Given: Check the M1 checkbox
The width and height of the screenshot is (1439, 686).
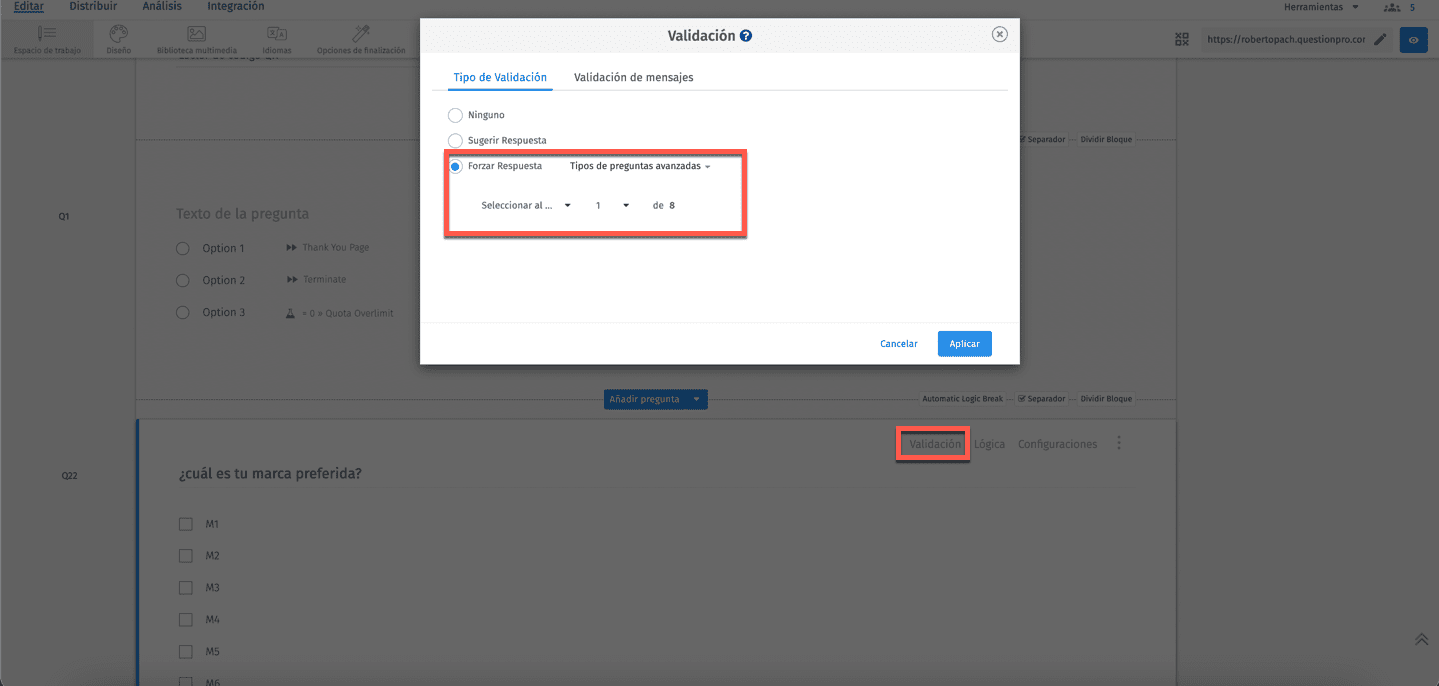Looking at the screenshot, I should [185, 524].
